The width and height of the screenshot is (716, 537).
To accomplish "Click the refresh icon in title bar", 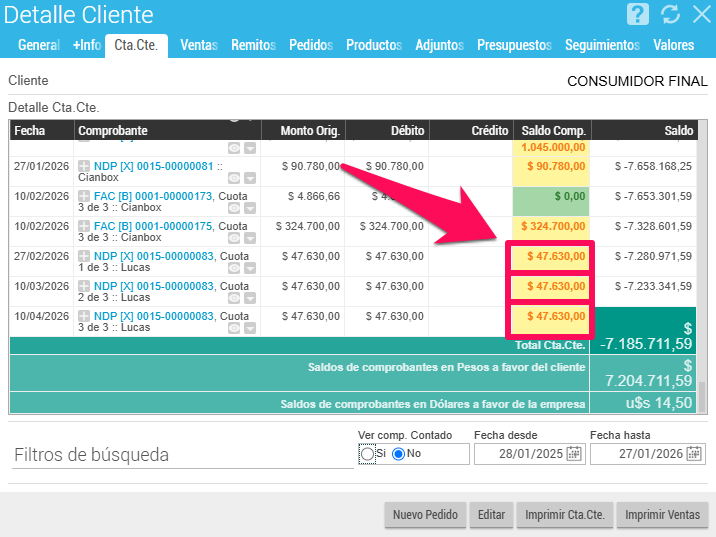I will click(670, 14).
